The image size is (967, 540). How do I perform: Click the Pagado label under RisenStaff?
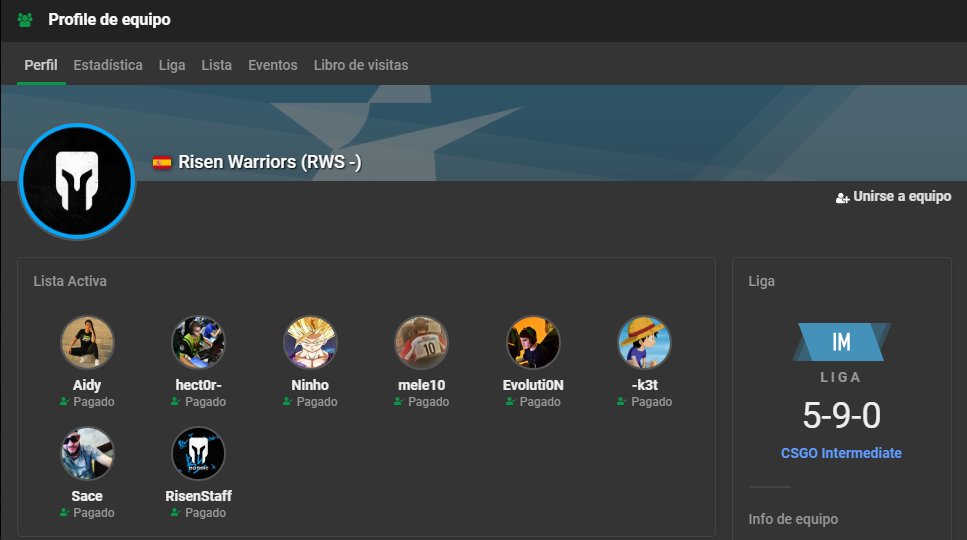click(205, 513)
